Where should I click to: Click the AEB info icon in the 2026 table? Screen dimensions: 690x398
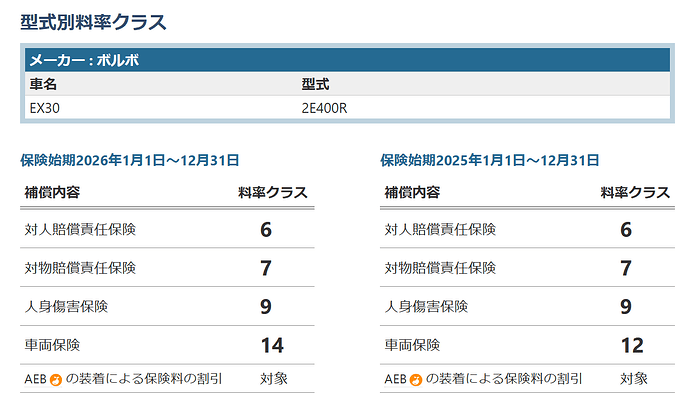[56, 380]
